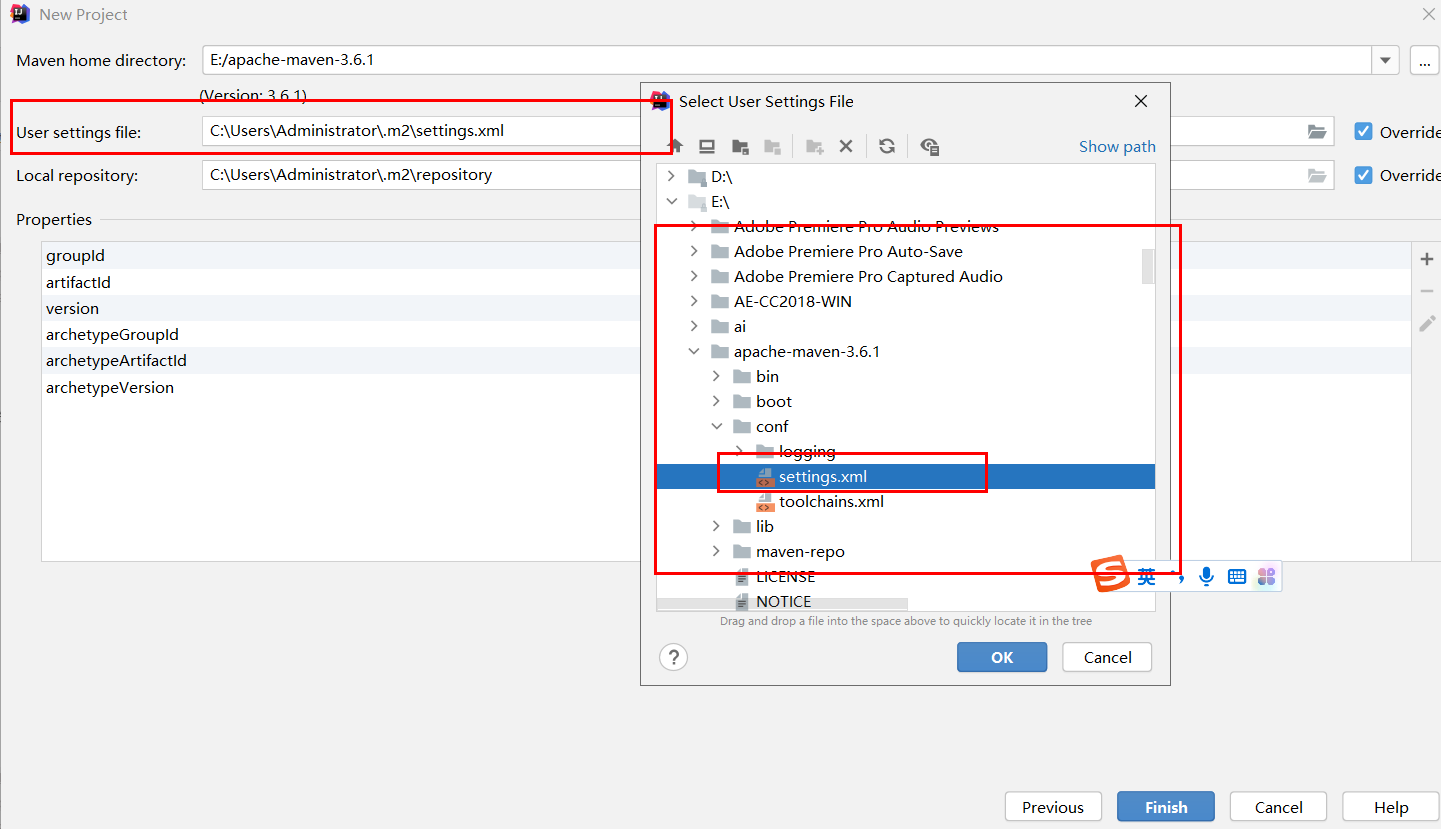Expand the boot folder
This screenshot has width=1441, height=829.
pyautogui.click(x=716, y=401)
